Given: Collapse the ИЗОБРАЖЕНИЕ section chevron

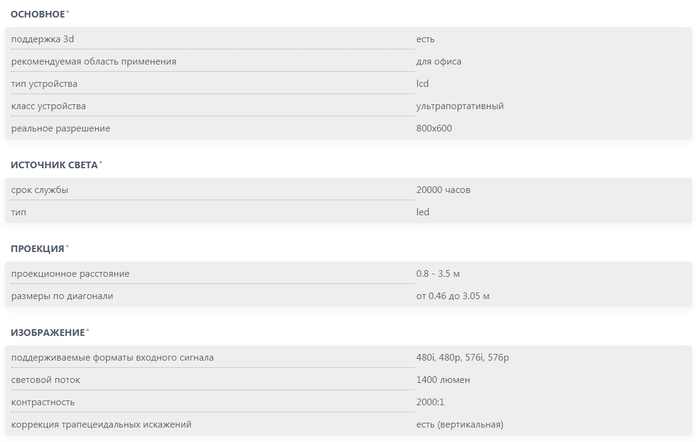Looking at the screenshot, I should [x=87, y=330].
